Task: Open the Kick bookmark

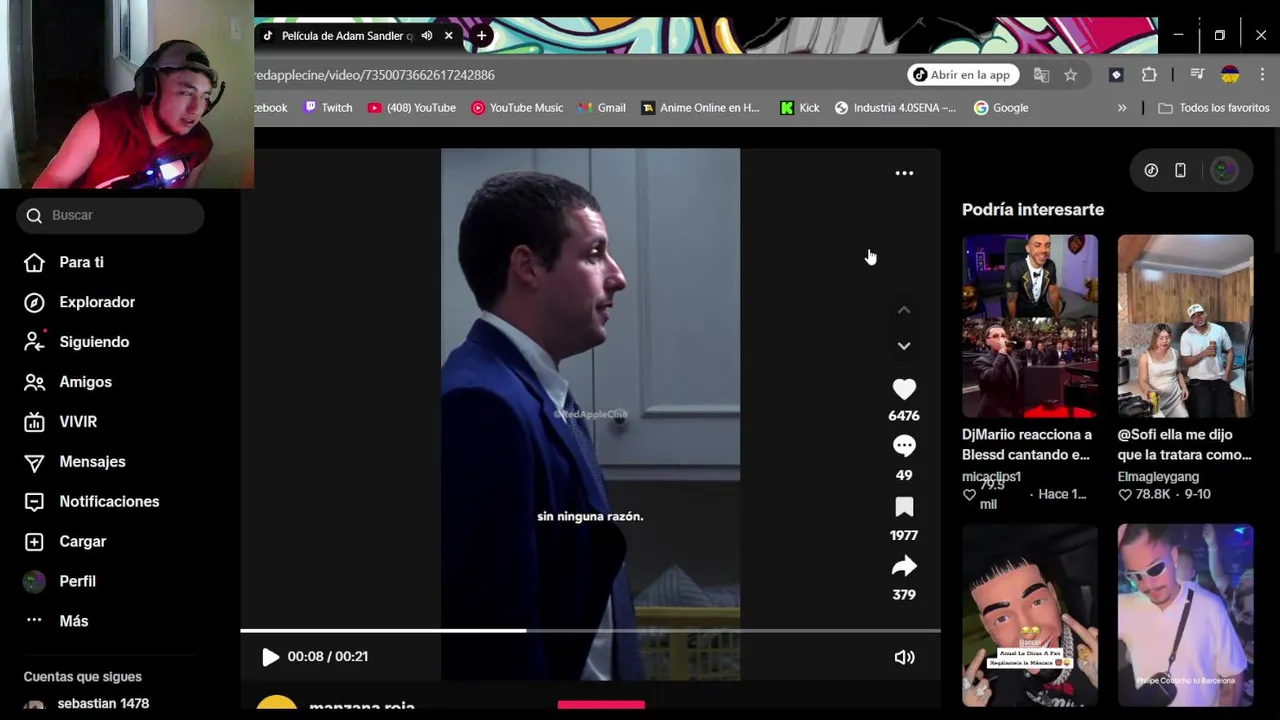Action: (x=800, y=108)
